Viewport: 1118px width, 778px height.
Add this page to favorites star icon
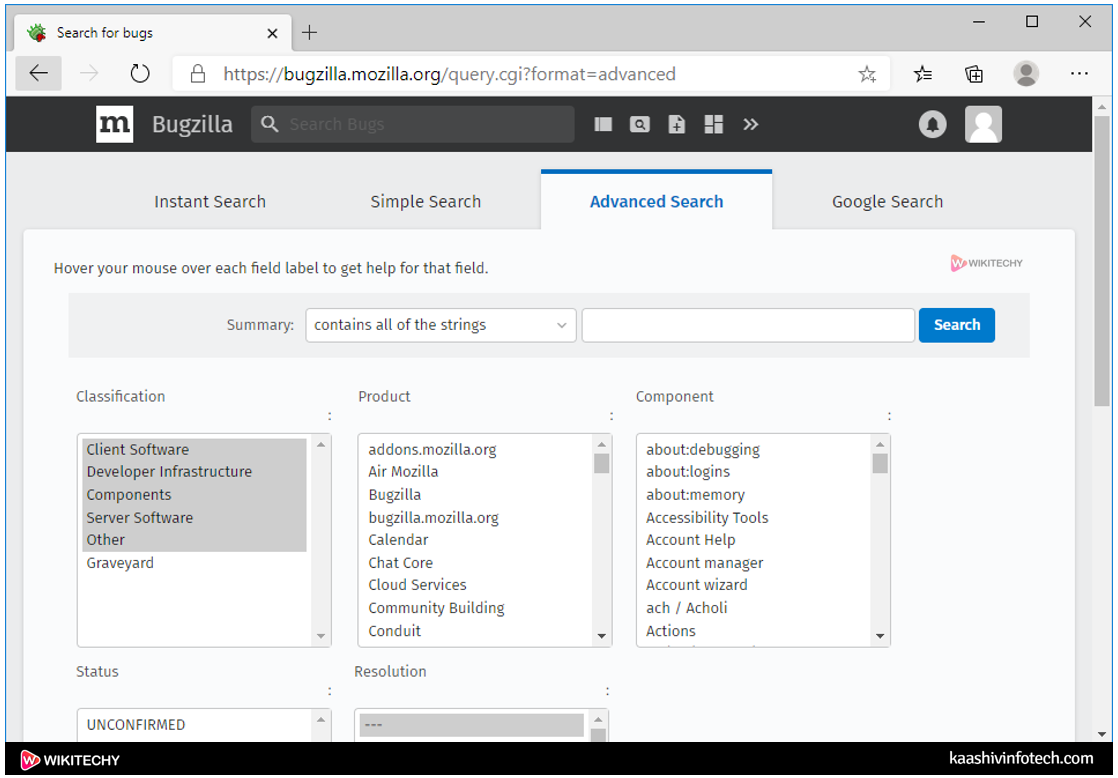(867, 74)
